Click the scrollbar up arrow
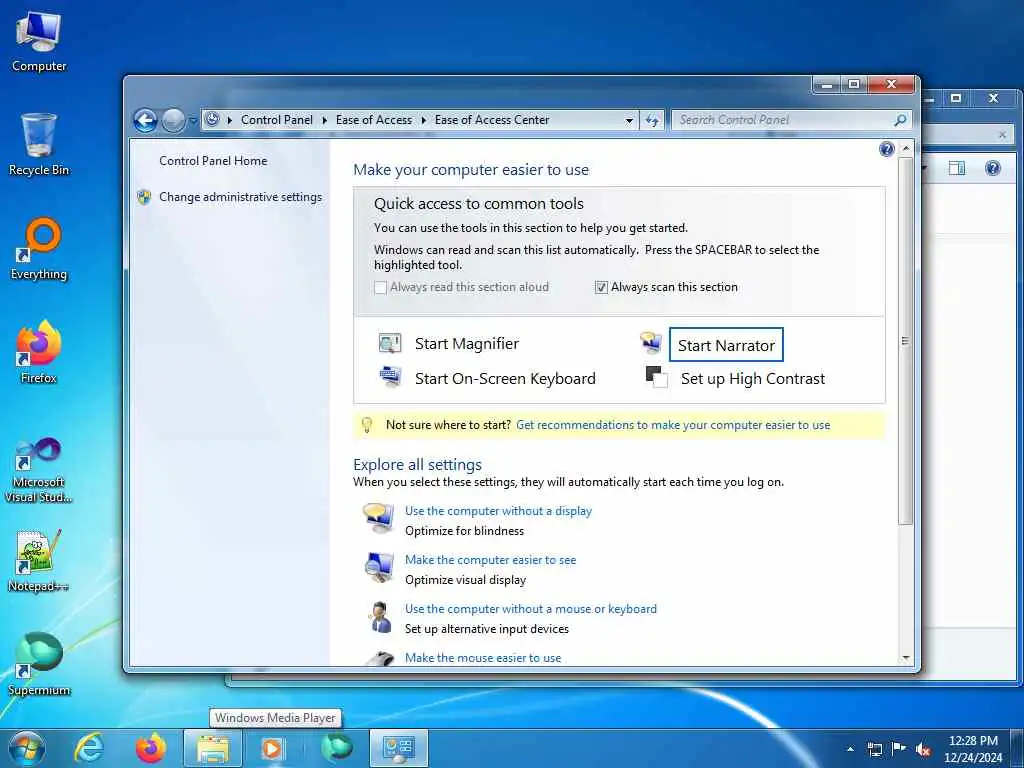The width and height of the screenshot is (1024, 768). coord(906,149)
